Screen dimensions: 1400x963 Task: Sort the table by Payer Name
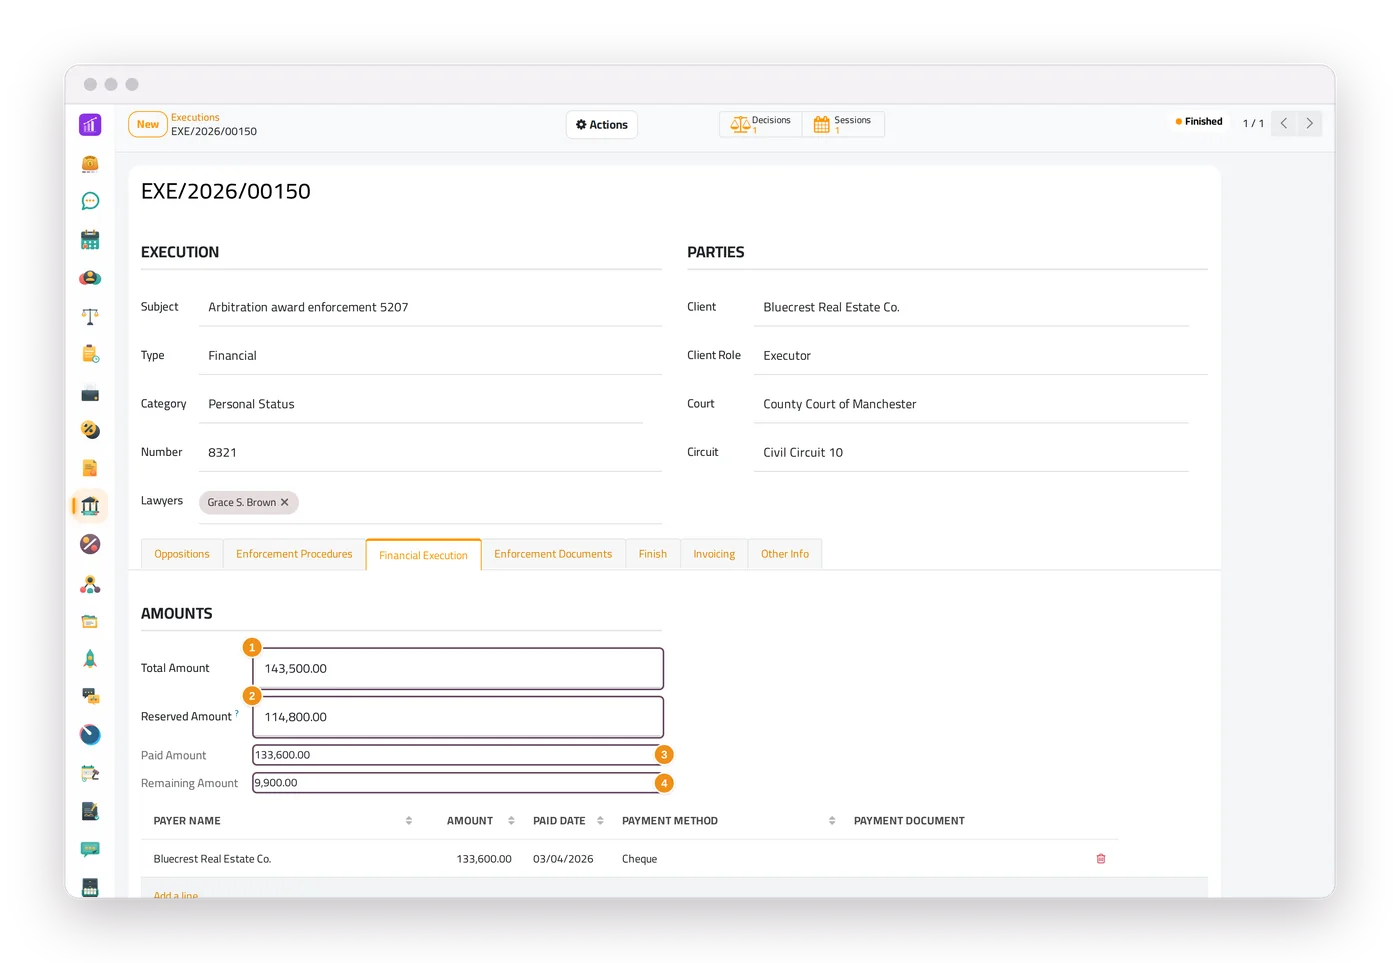point(409,821)
